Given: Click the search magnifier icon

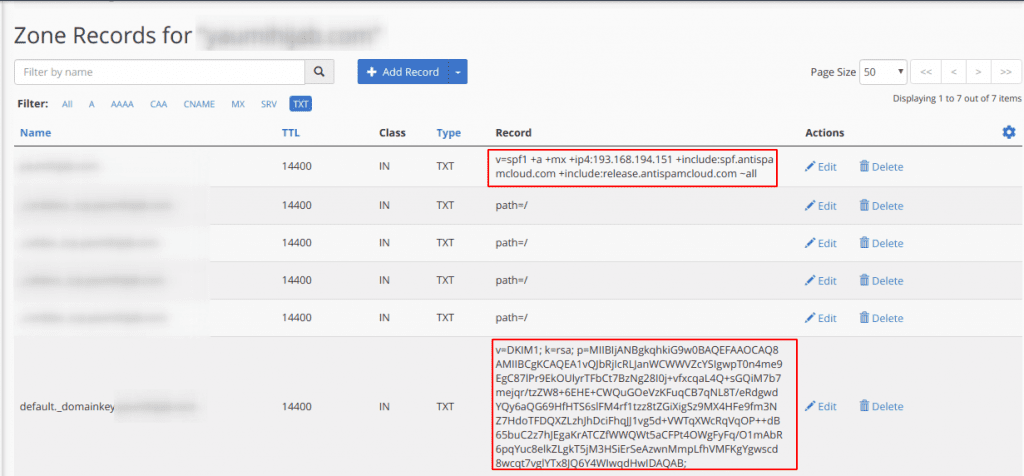Looking at the screenshot, I should [x=319, y=72].
